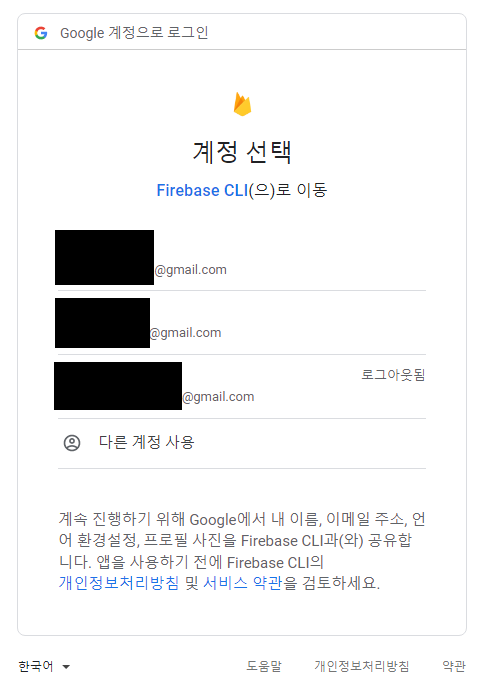The width and height of the screenshot is (484, 696).
Task: Open 도움말 in the footer
Action: coord(264,666)
